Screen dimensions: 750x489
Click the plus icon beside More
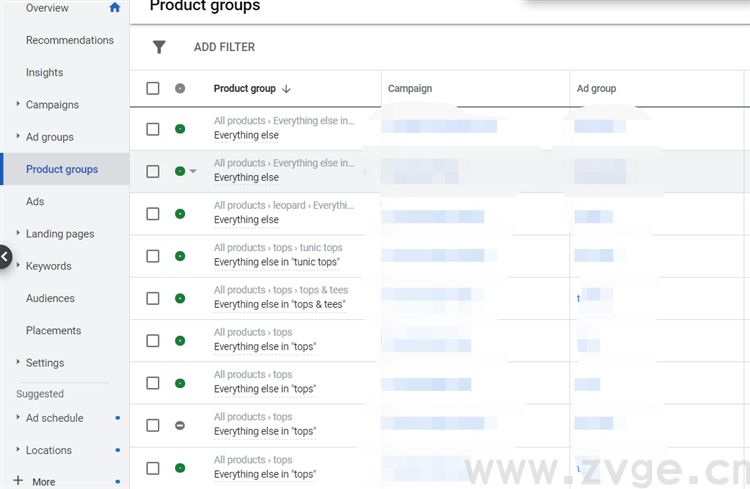pos(18,481)
